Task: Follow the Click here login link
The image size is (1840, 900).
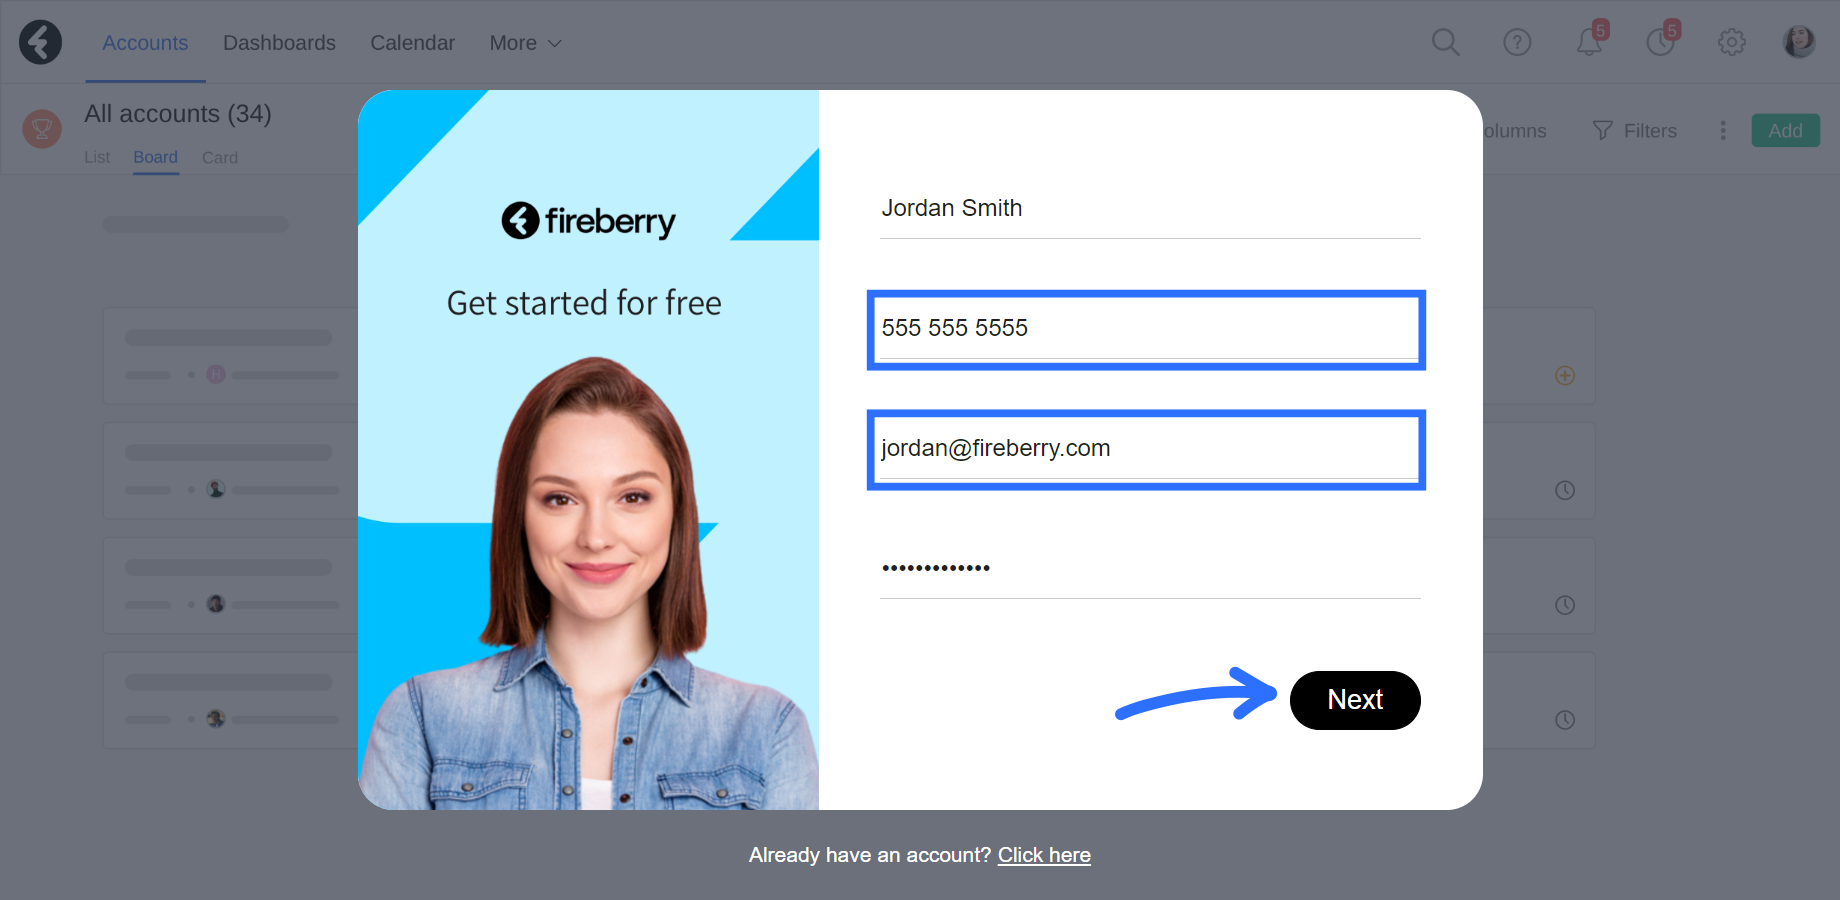Action: [x=1044, y=855]
